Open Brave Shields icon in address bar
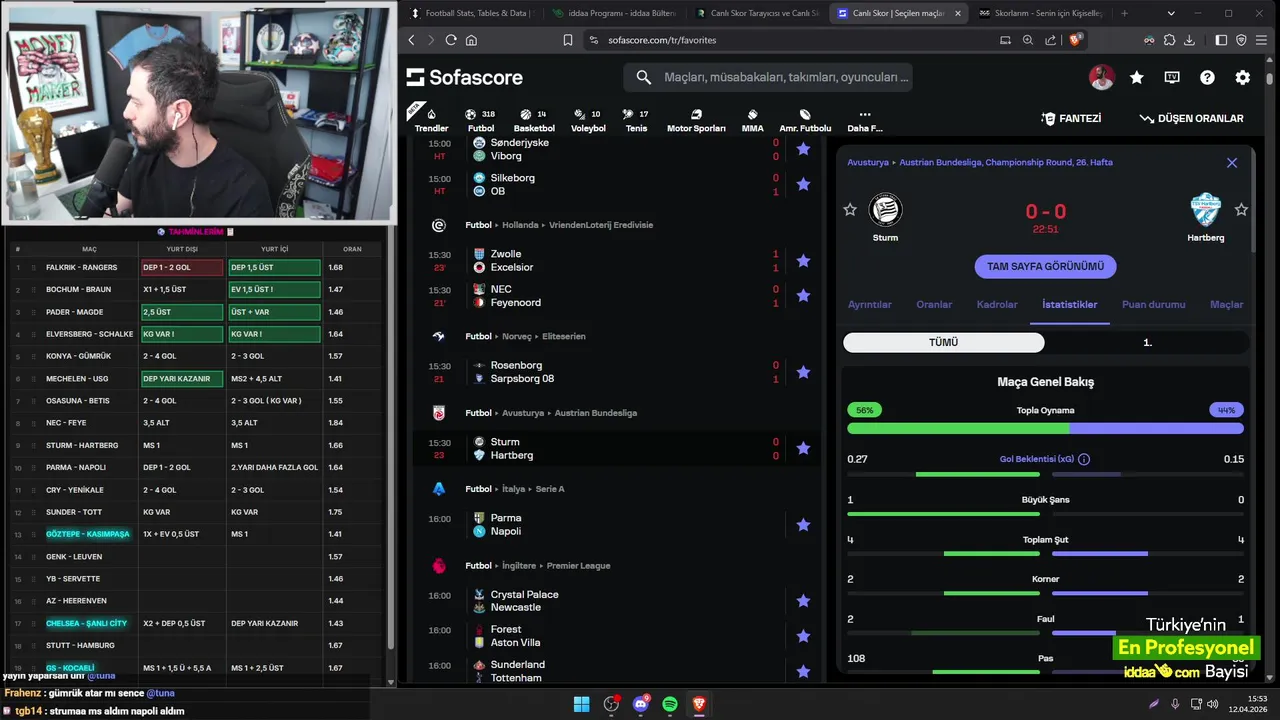Image resolution: width=1280 pixels, height=720 pixels. point(1076,40)
